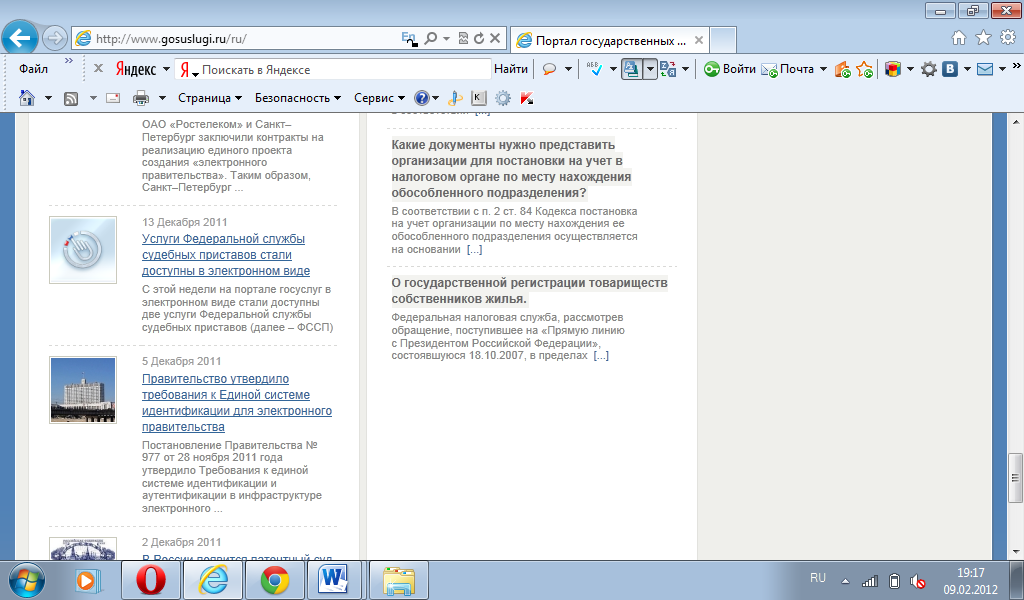
Task: Click the Punto switcher icon on command bar
Action: [455, 98]
